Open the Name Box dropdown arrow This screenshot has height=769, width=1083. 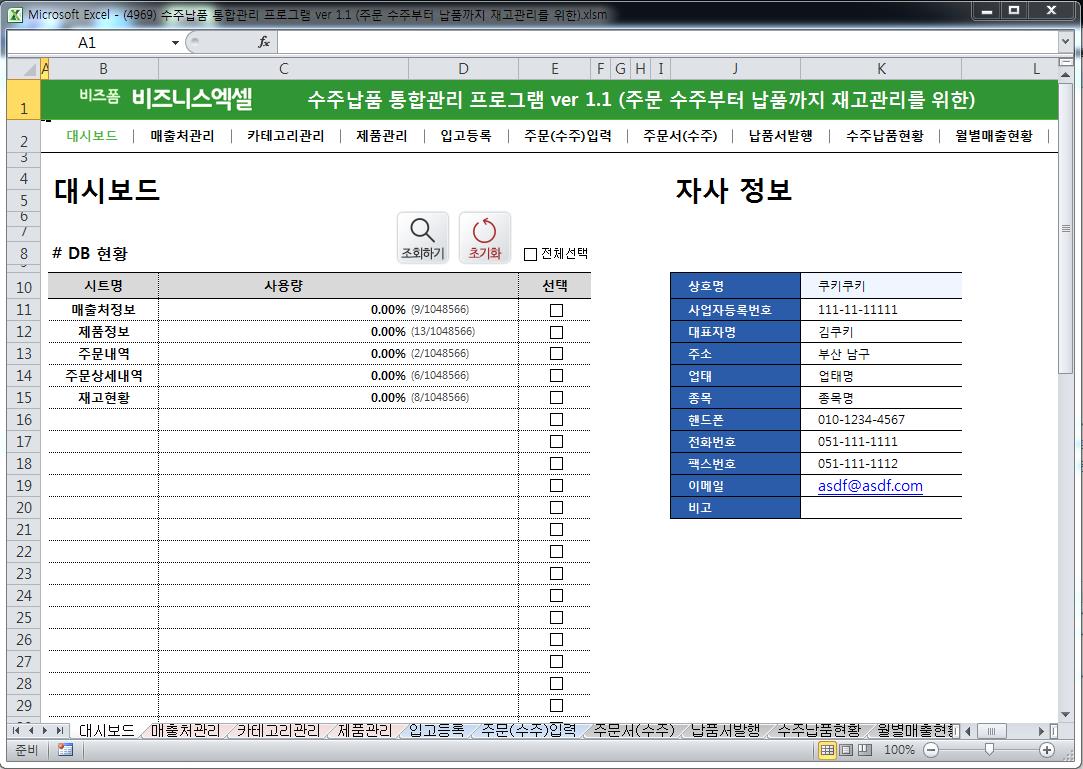(x=175, y=43)
